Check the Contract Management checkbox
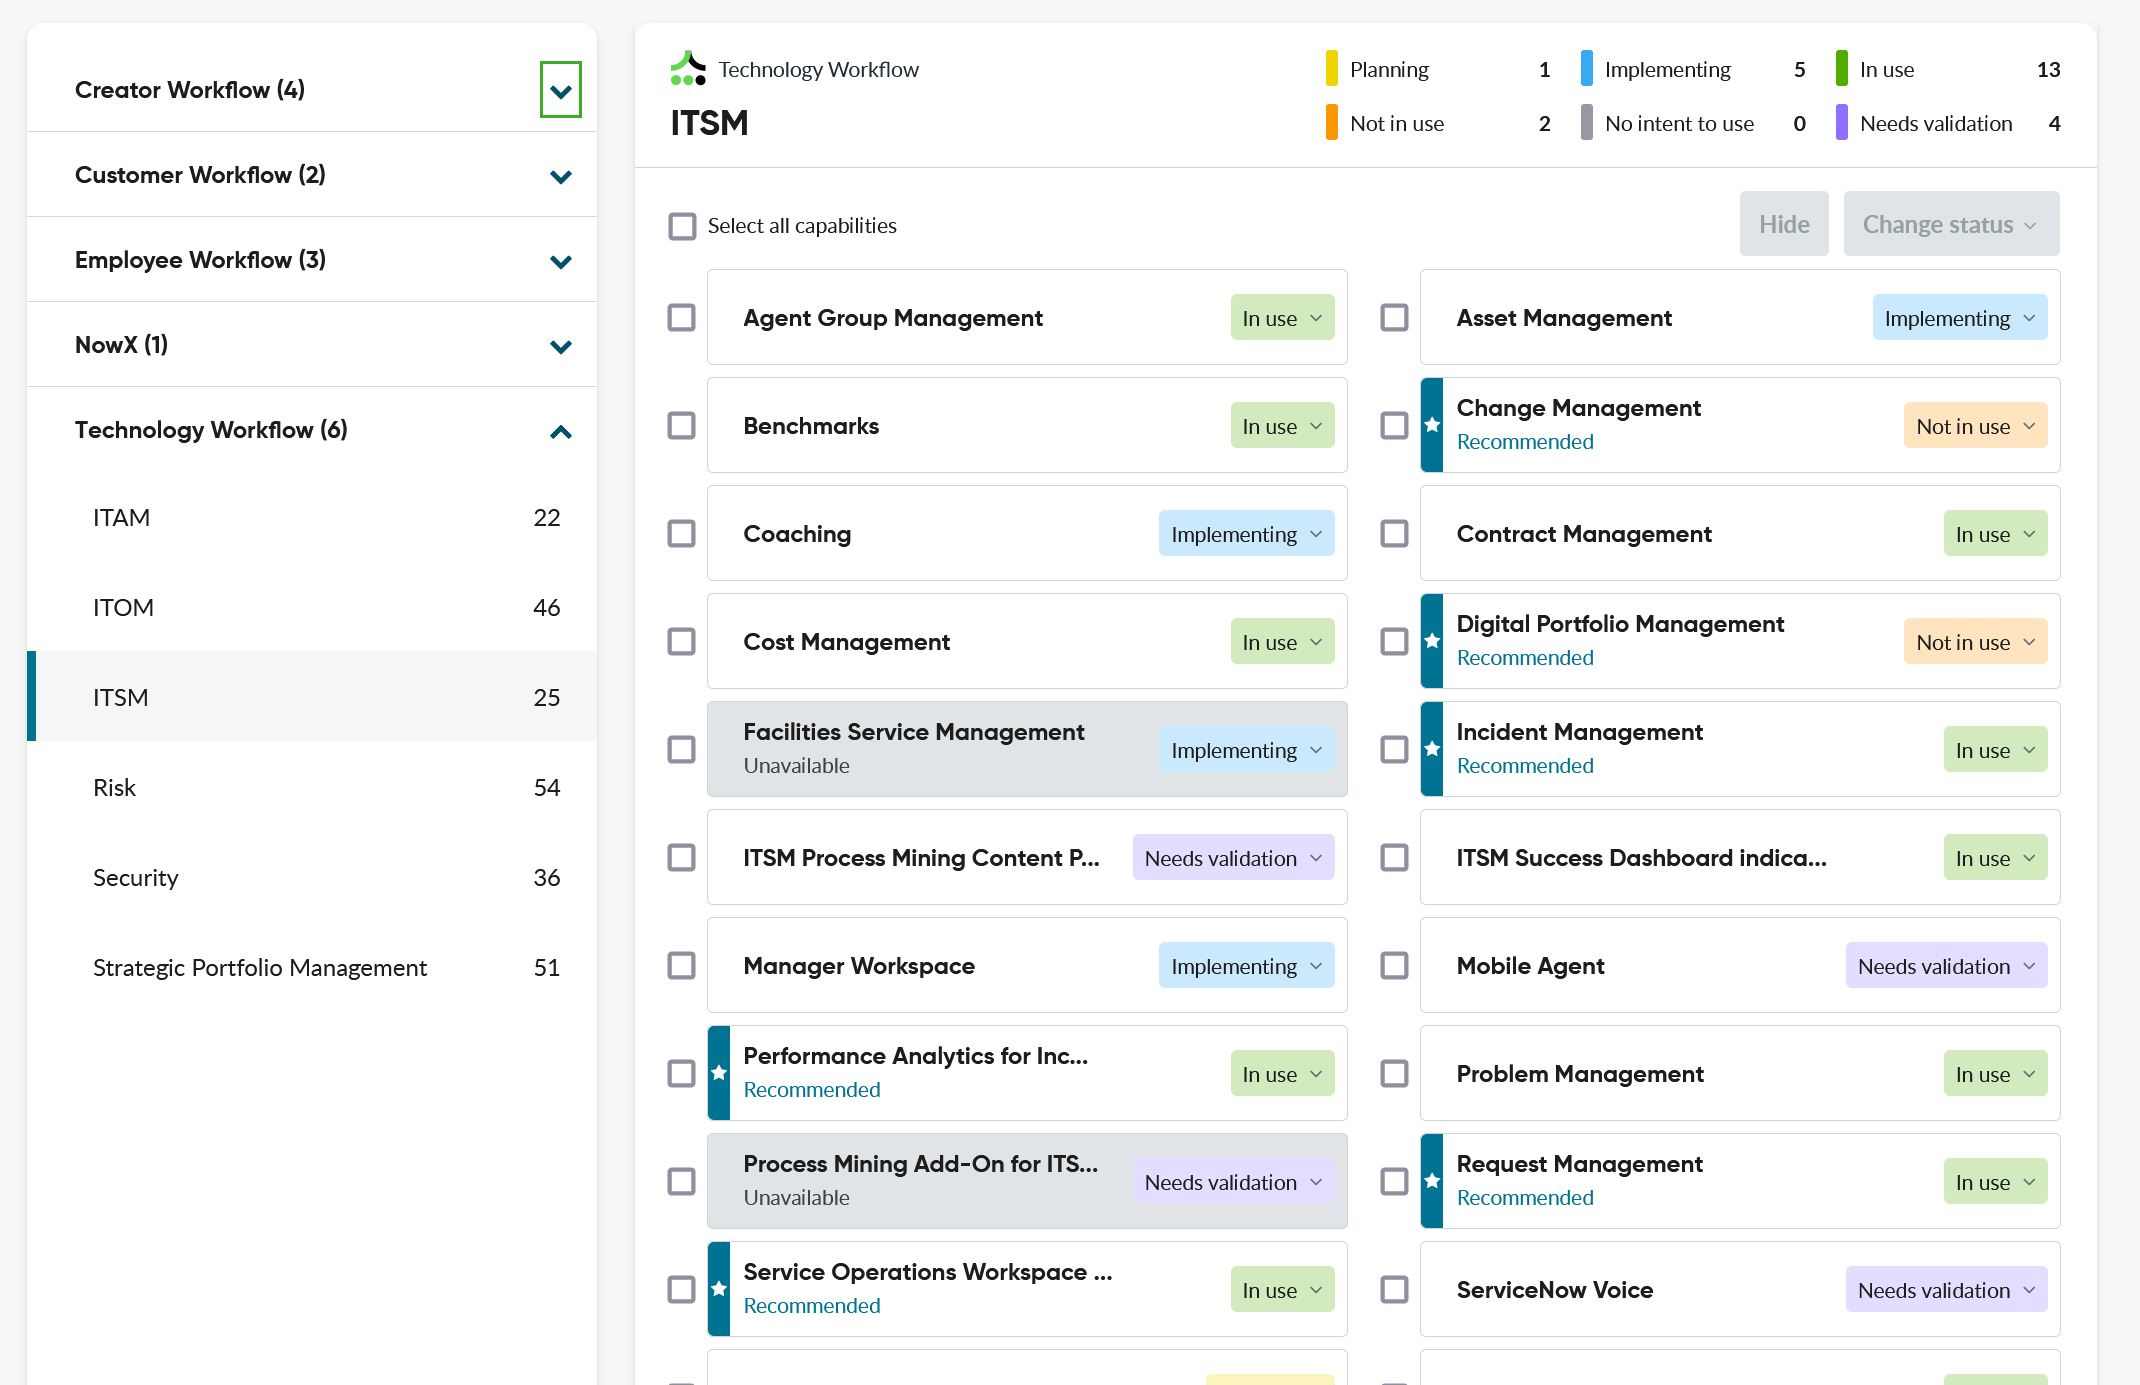Image resolution: width=2140 pixels, height=1385 pixels. pos(1395,534)
